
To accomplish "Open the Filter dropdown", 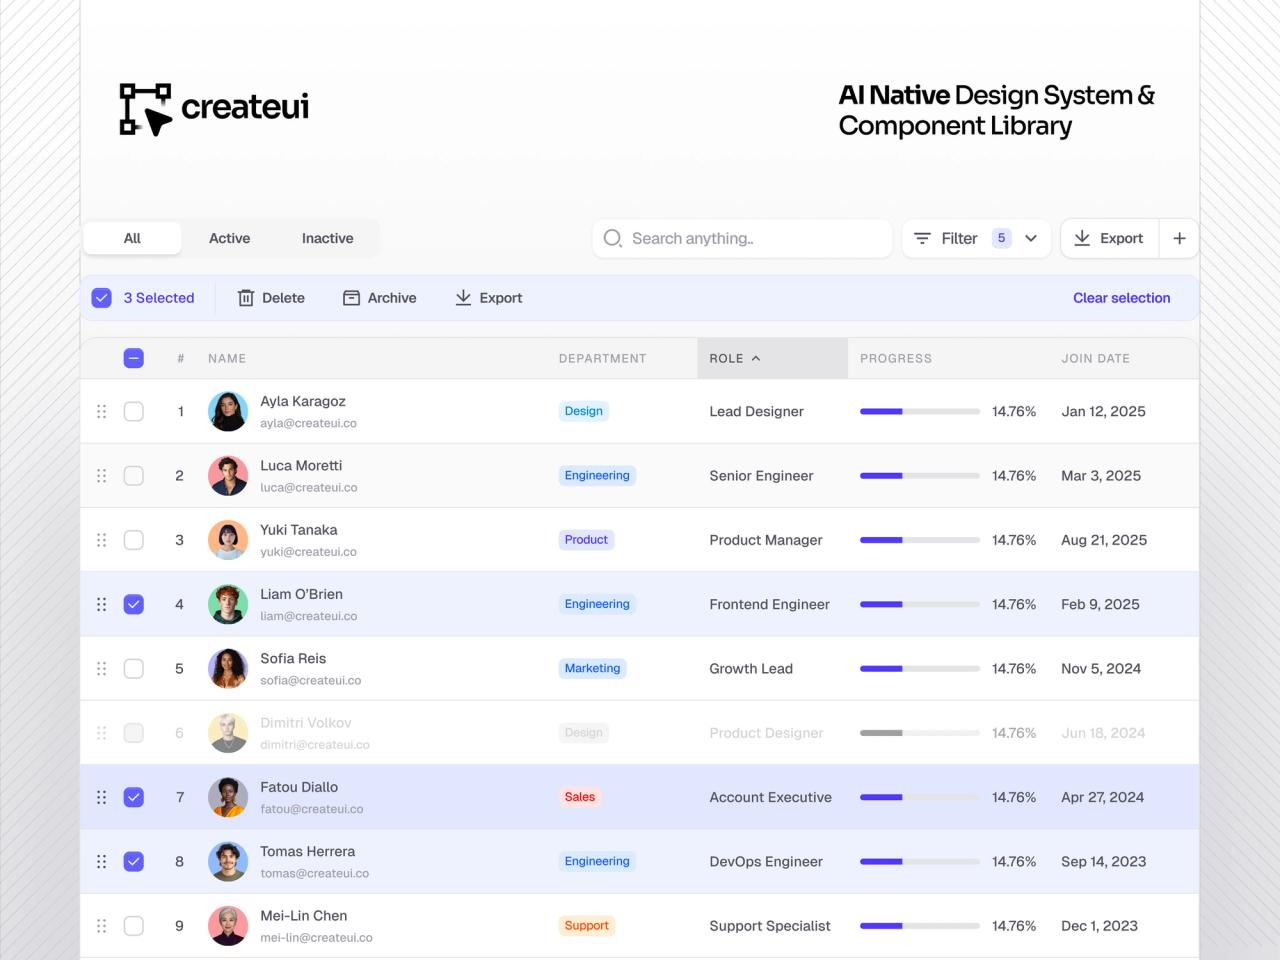I will [x=976, y=238].
